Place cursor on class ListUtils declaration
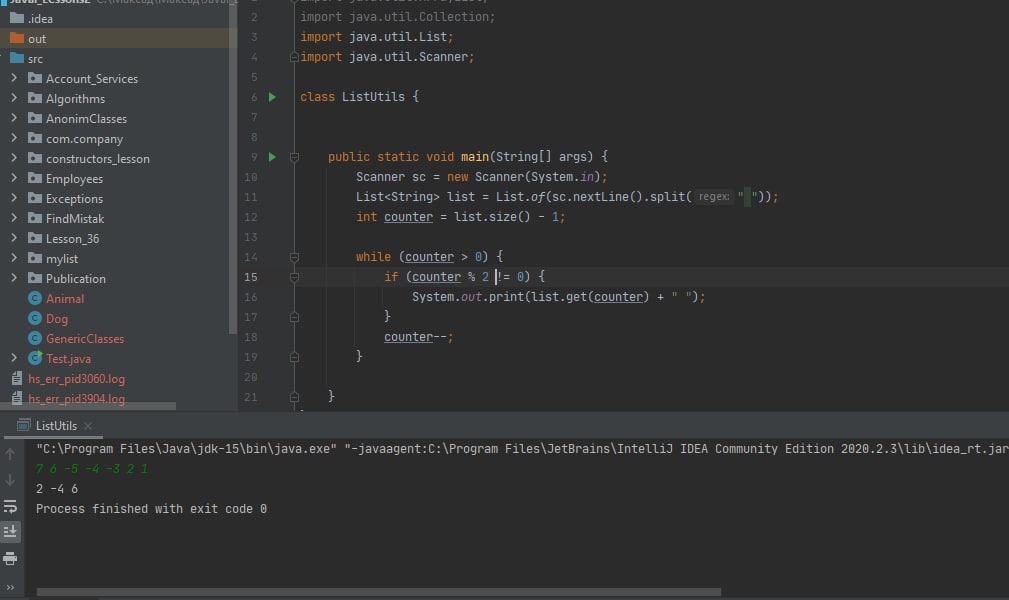This screenshot has height=600, width=1009. click(359, 97)
